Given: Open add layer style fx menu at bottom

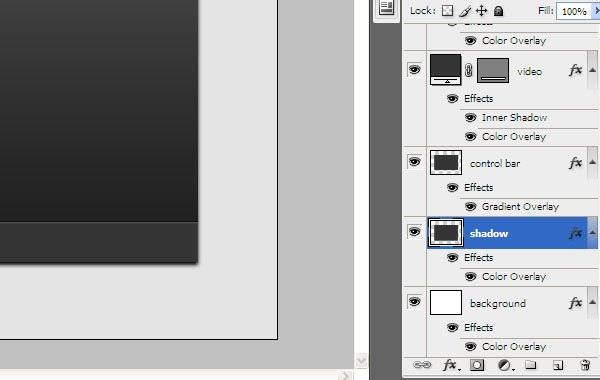Looking at the screenshot, I should point(452,365).
